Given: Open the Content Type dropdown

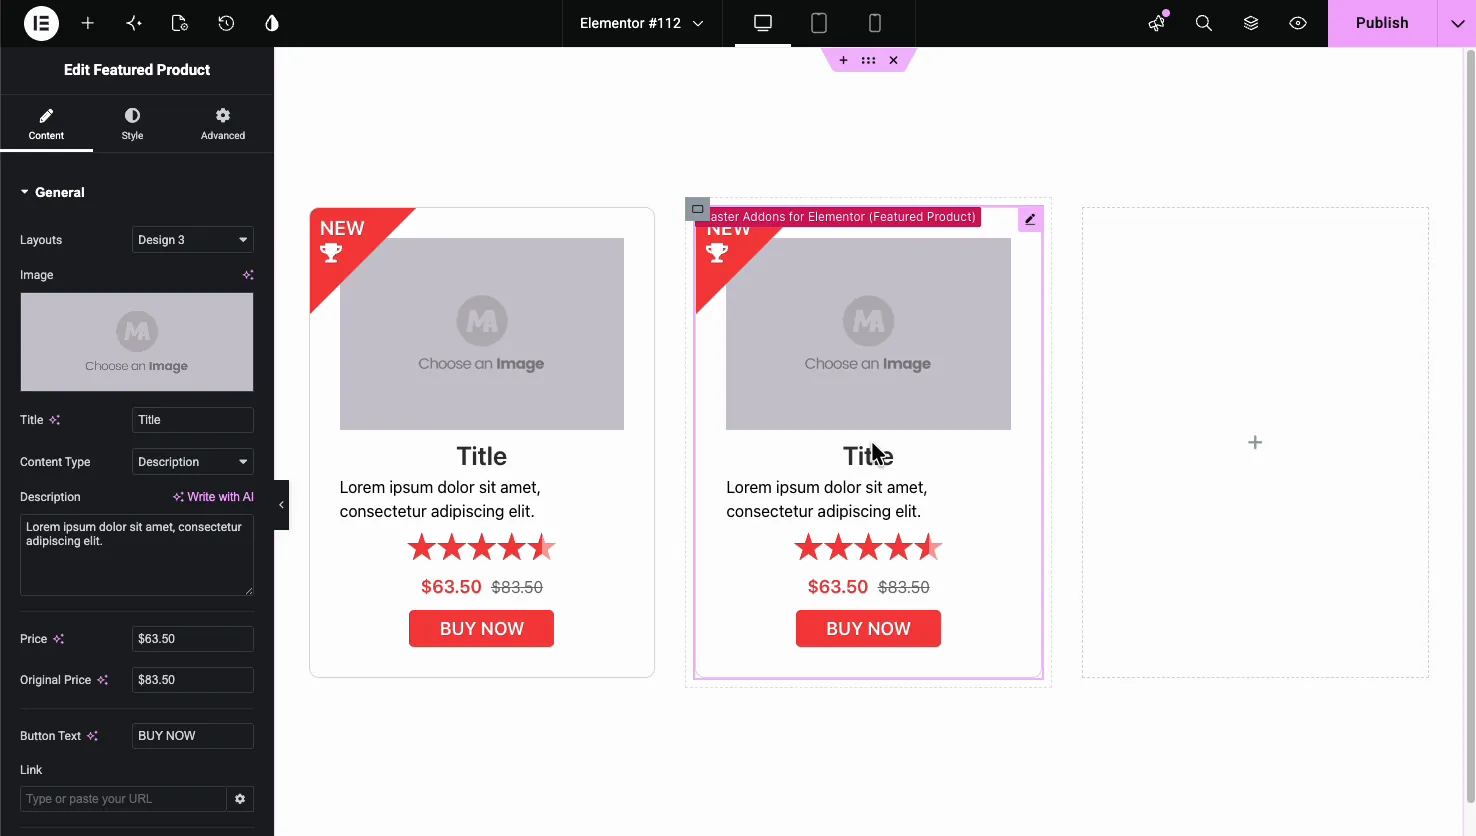Looking at the screenshot, I should pos(193,462).
